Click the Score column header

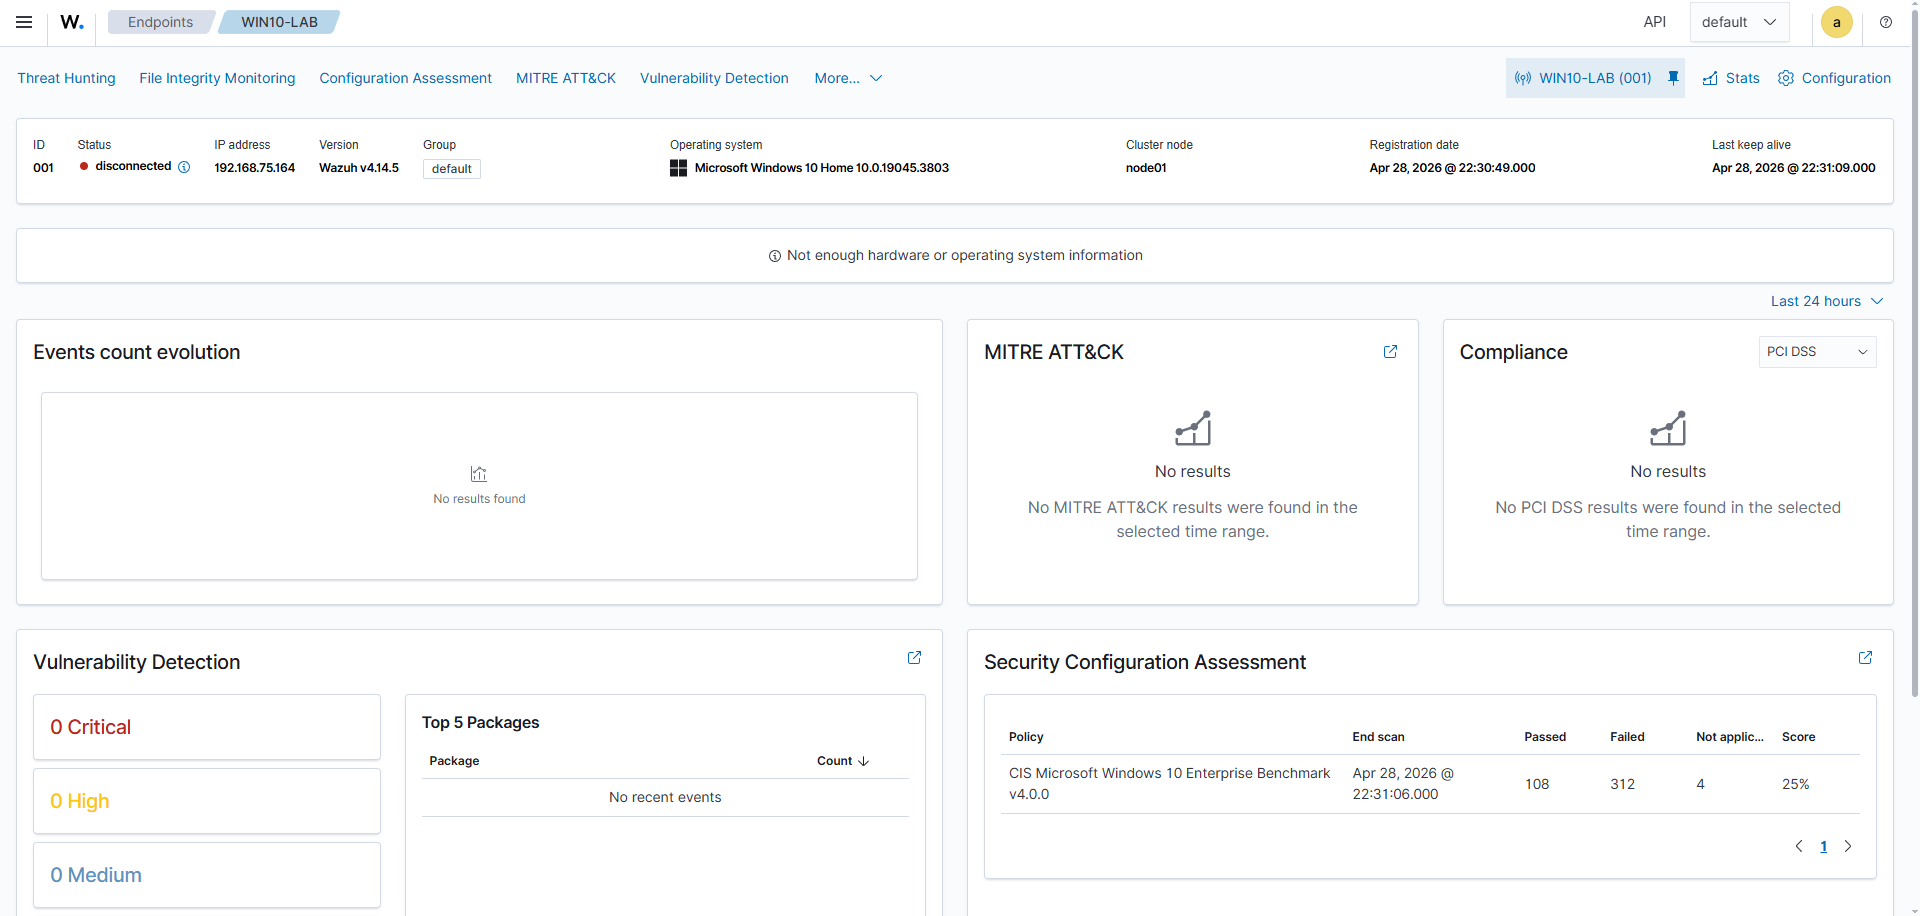pyautogui.click(x=1798, y=737)
